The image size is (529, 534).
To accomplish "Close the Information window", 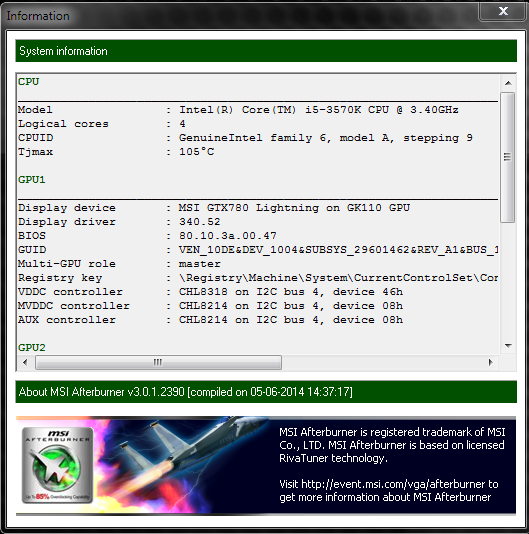I will click(502, 11).
